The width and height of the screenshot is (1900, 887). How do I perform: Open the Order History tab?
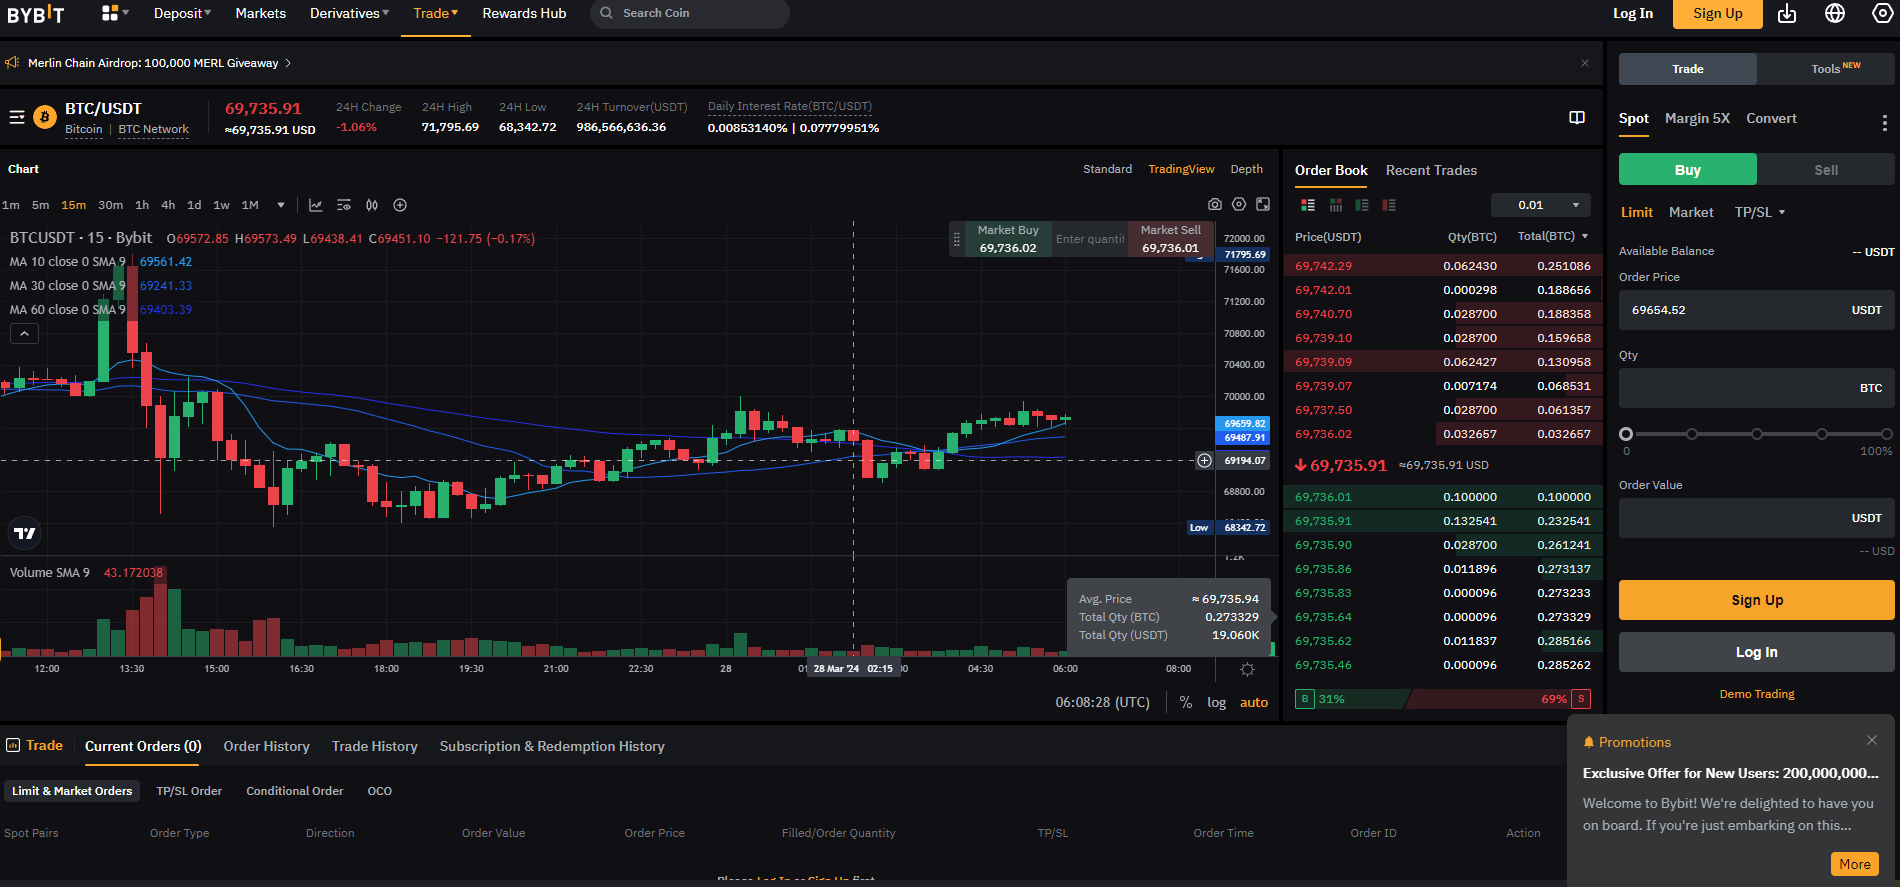[266, 746]
